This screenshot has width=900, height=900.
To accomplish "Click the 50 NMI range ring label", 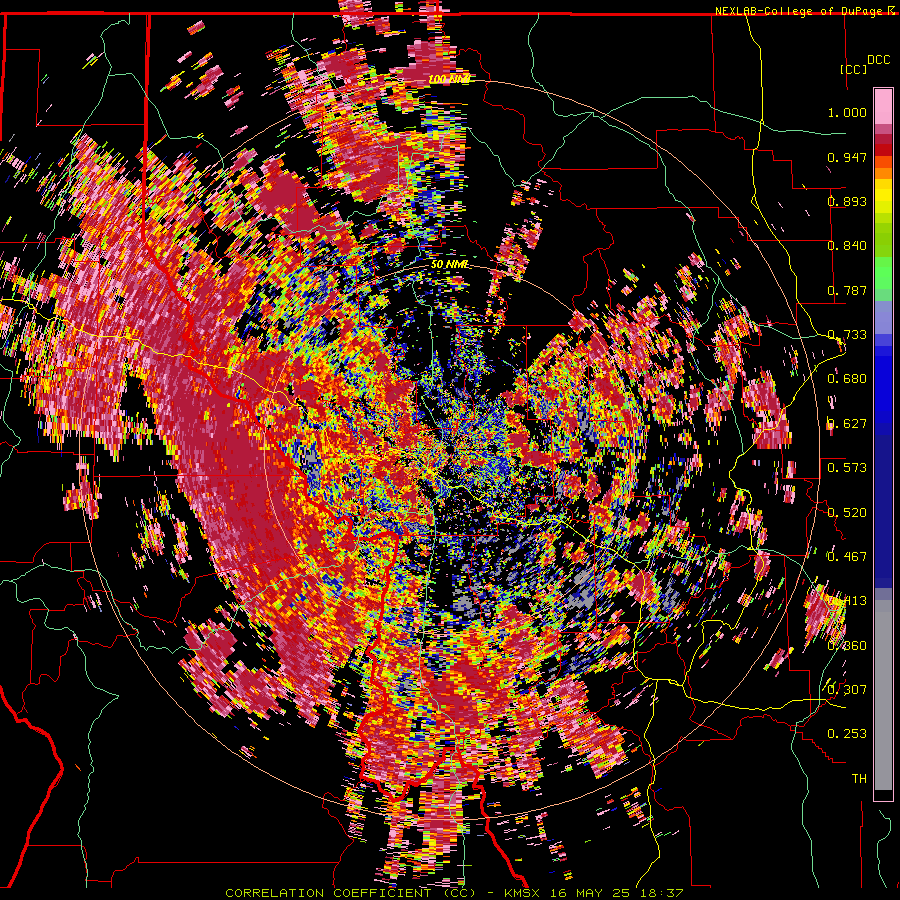I will (449, 264).
